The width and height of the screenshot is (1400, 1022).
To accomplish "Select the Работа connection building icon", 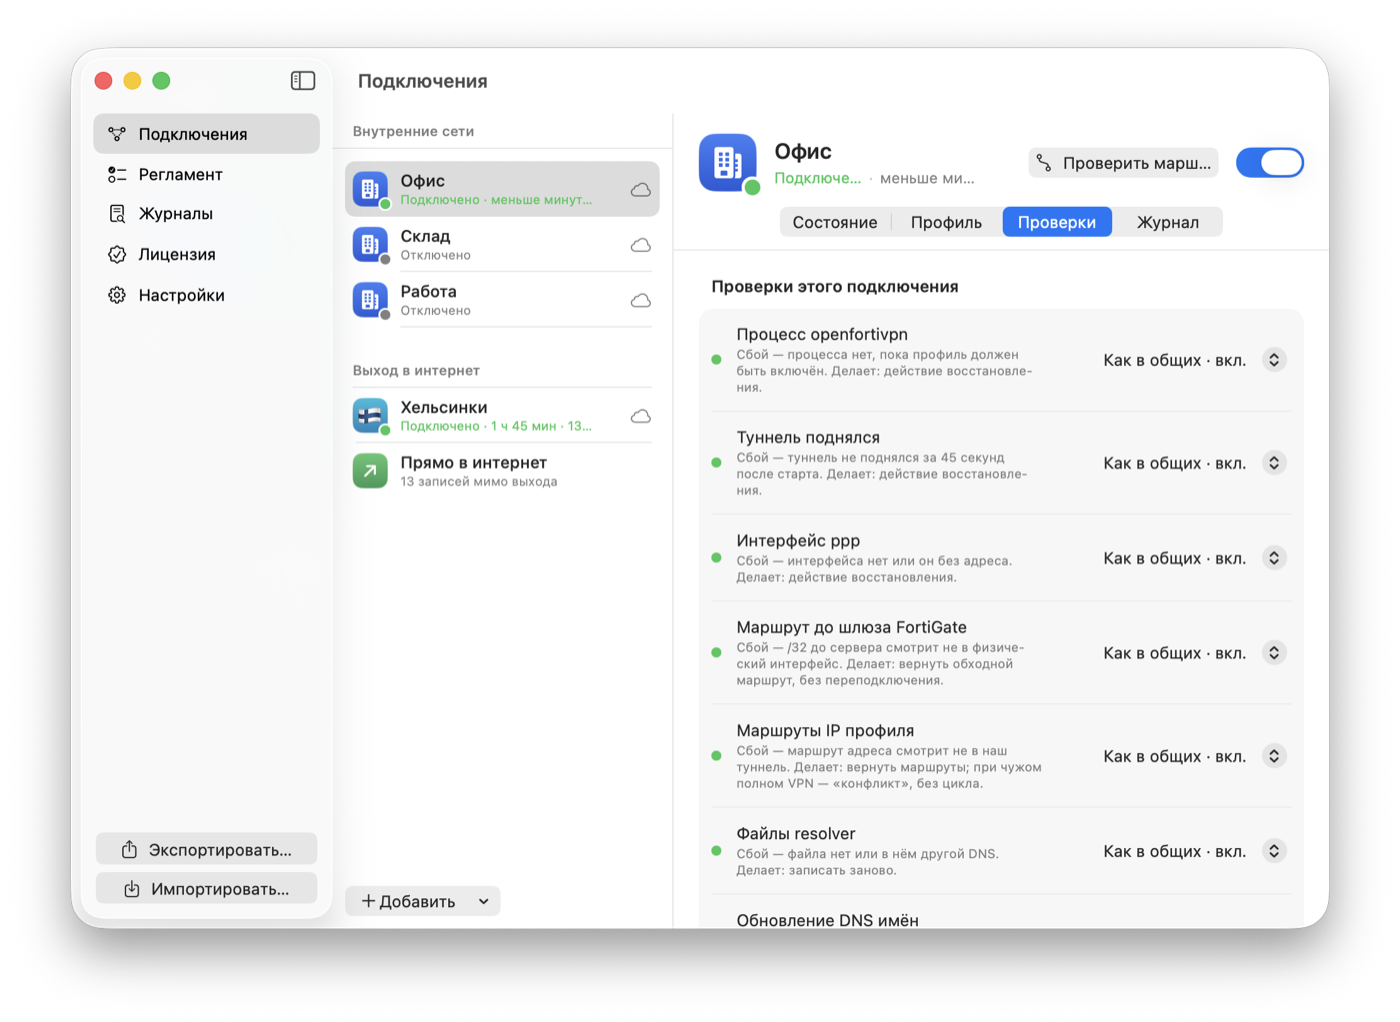I will tap(370, 300).
